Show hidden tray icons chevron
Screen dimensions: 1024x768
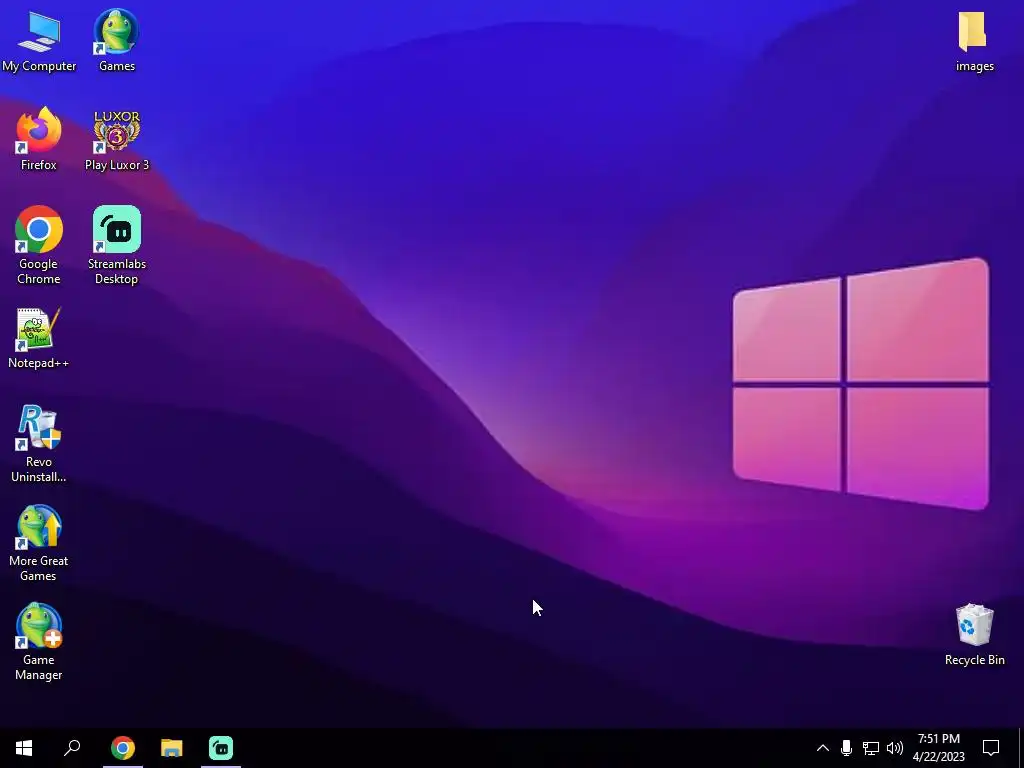point(823,748)
